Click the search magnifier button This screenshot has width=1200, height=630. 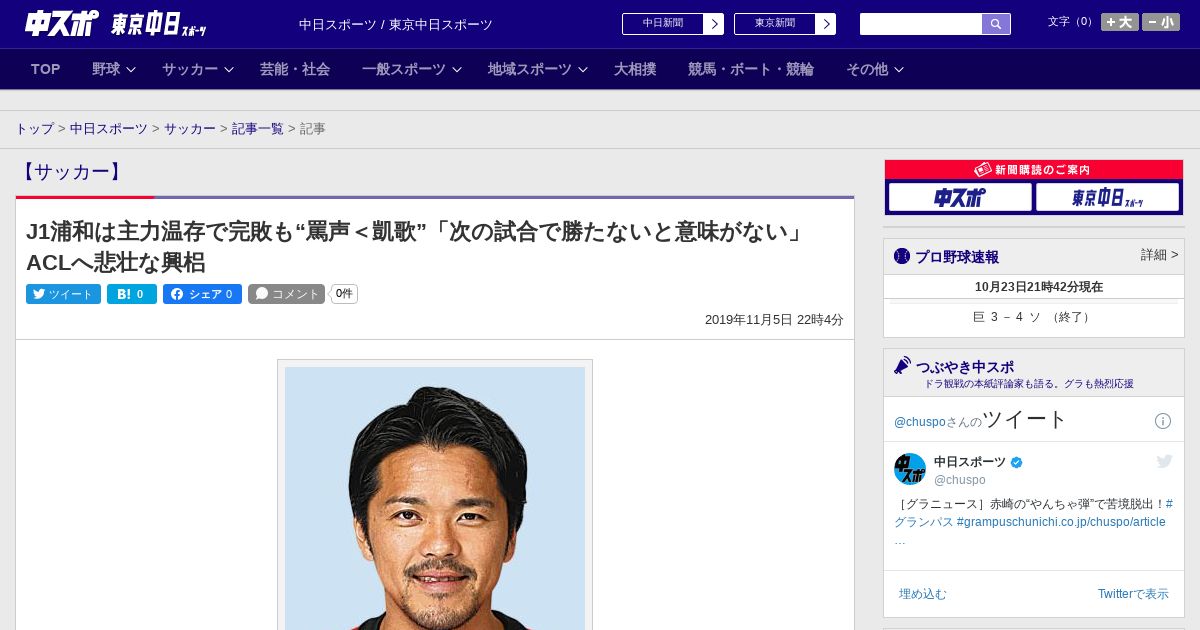coord(996,24)
